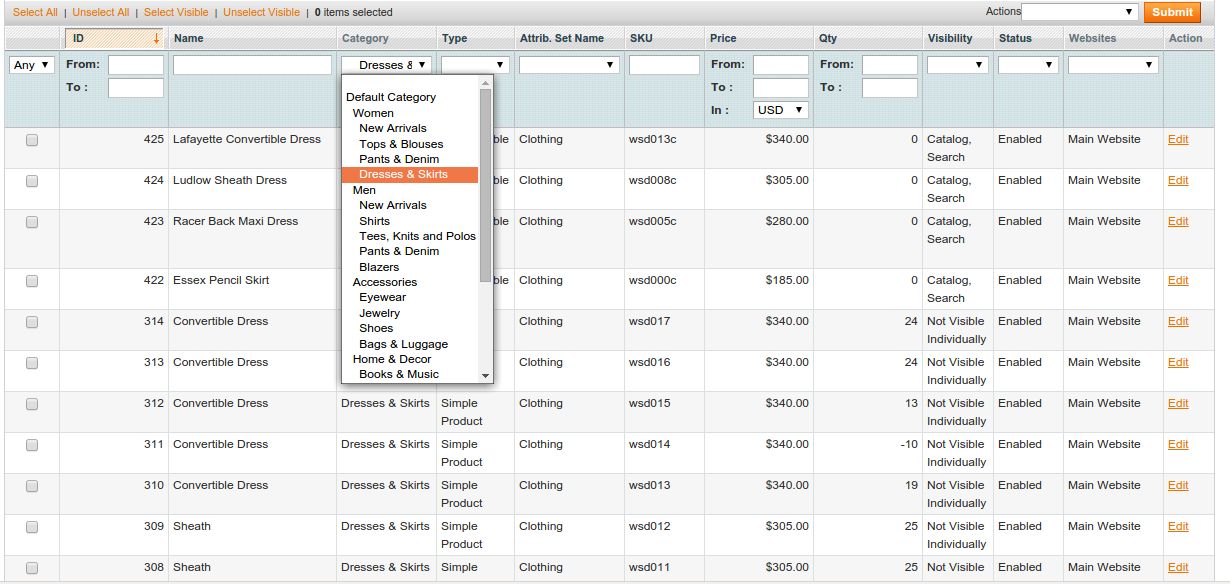This screenshot has width=1230, height=584.
Task: Focus the Name filter text field
Action: (x=252, y=65)
